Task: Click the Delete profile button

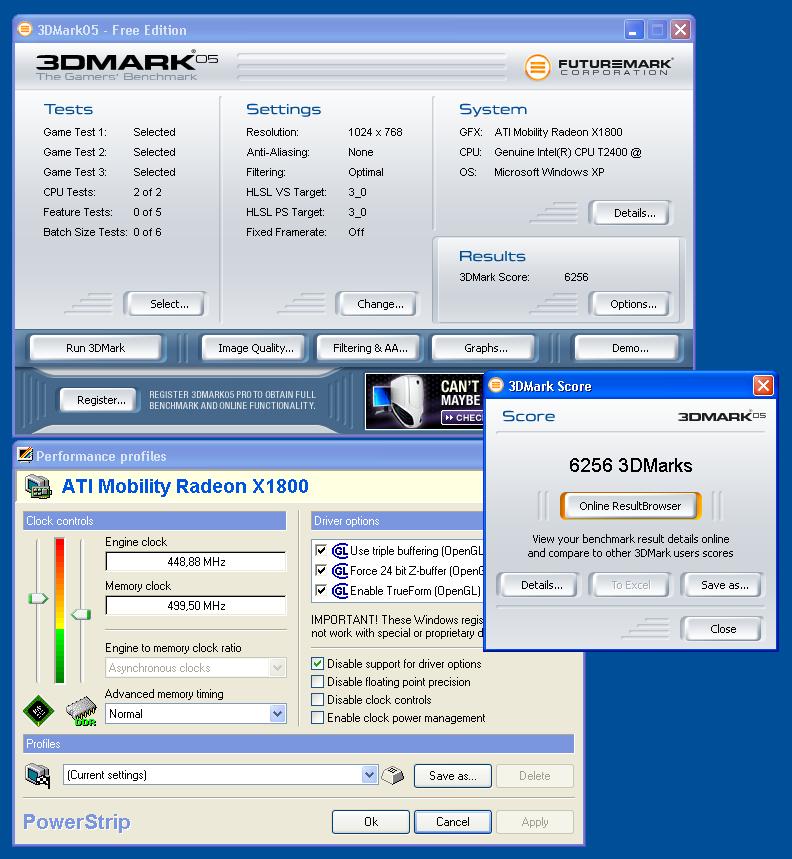Action: point(535,776)
